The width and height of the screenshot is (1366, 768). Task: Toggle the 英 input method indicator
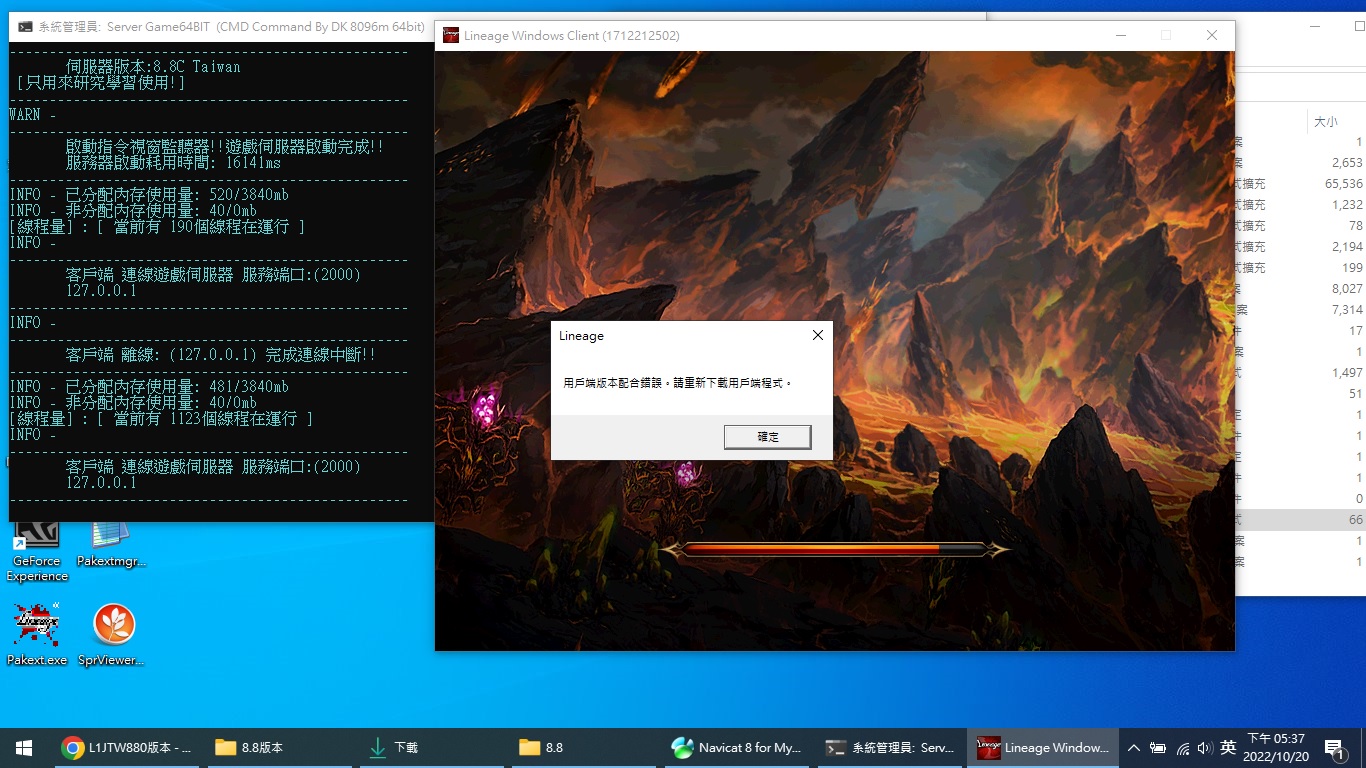1228,748
